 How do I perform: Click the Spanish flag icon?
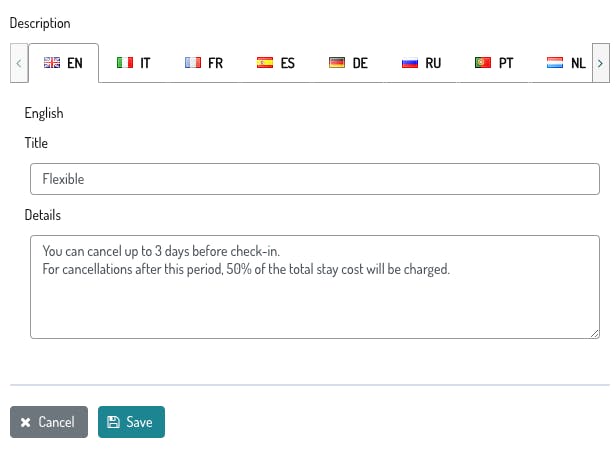(265, 63)
